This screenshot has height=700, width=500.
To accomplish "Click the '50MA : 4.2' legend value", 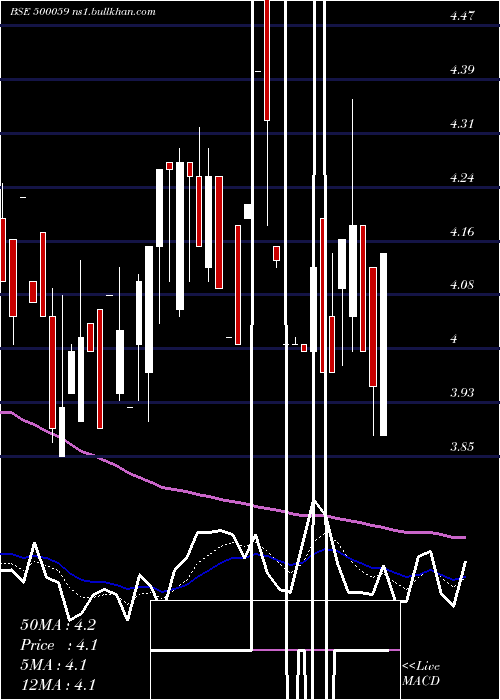I will pyautogui.click(x=58, y=625).
